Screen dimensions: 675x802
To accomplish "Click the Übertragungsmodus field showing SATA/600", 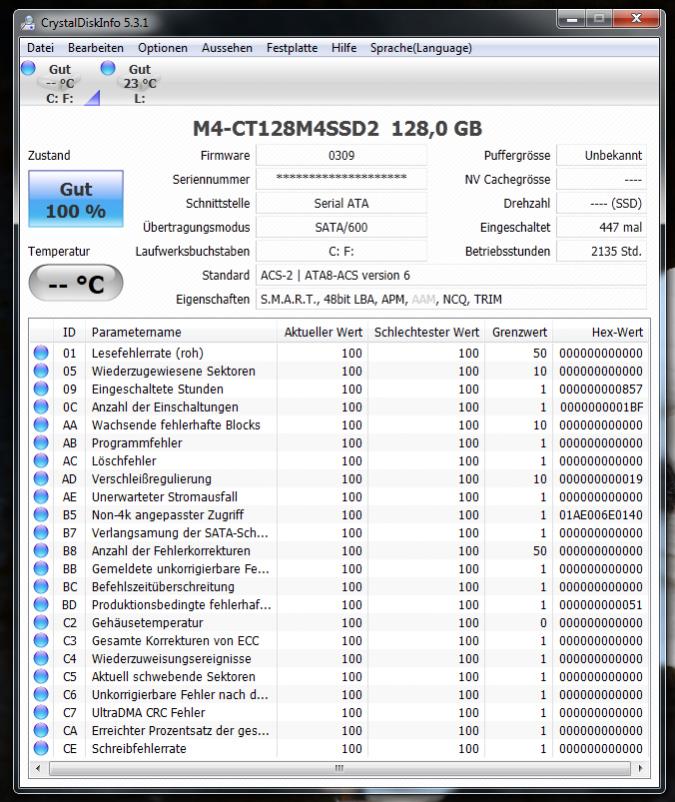I will coord(341,227).
